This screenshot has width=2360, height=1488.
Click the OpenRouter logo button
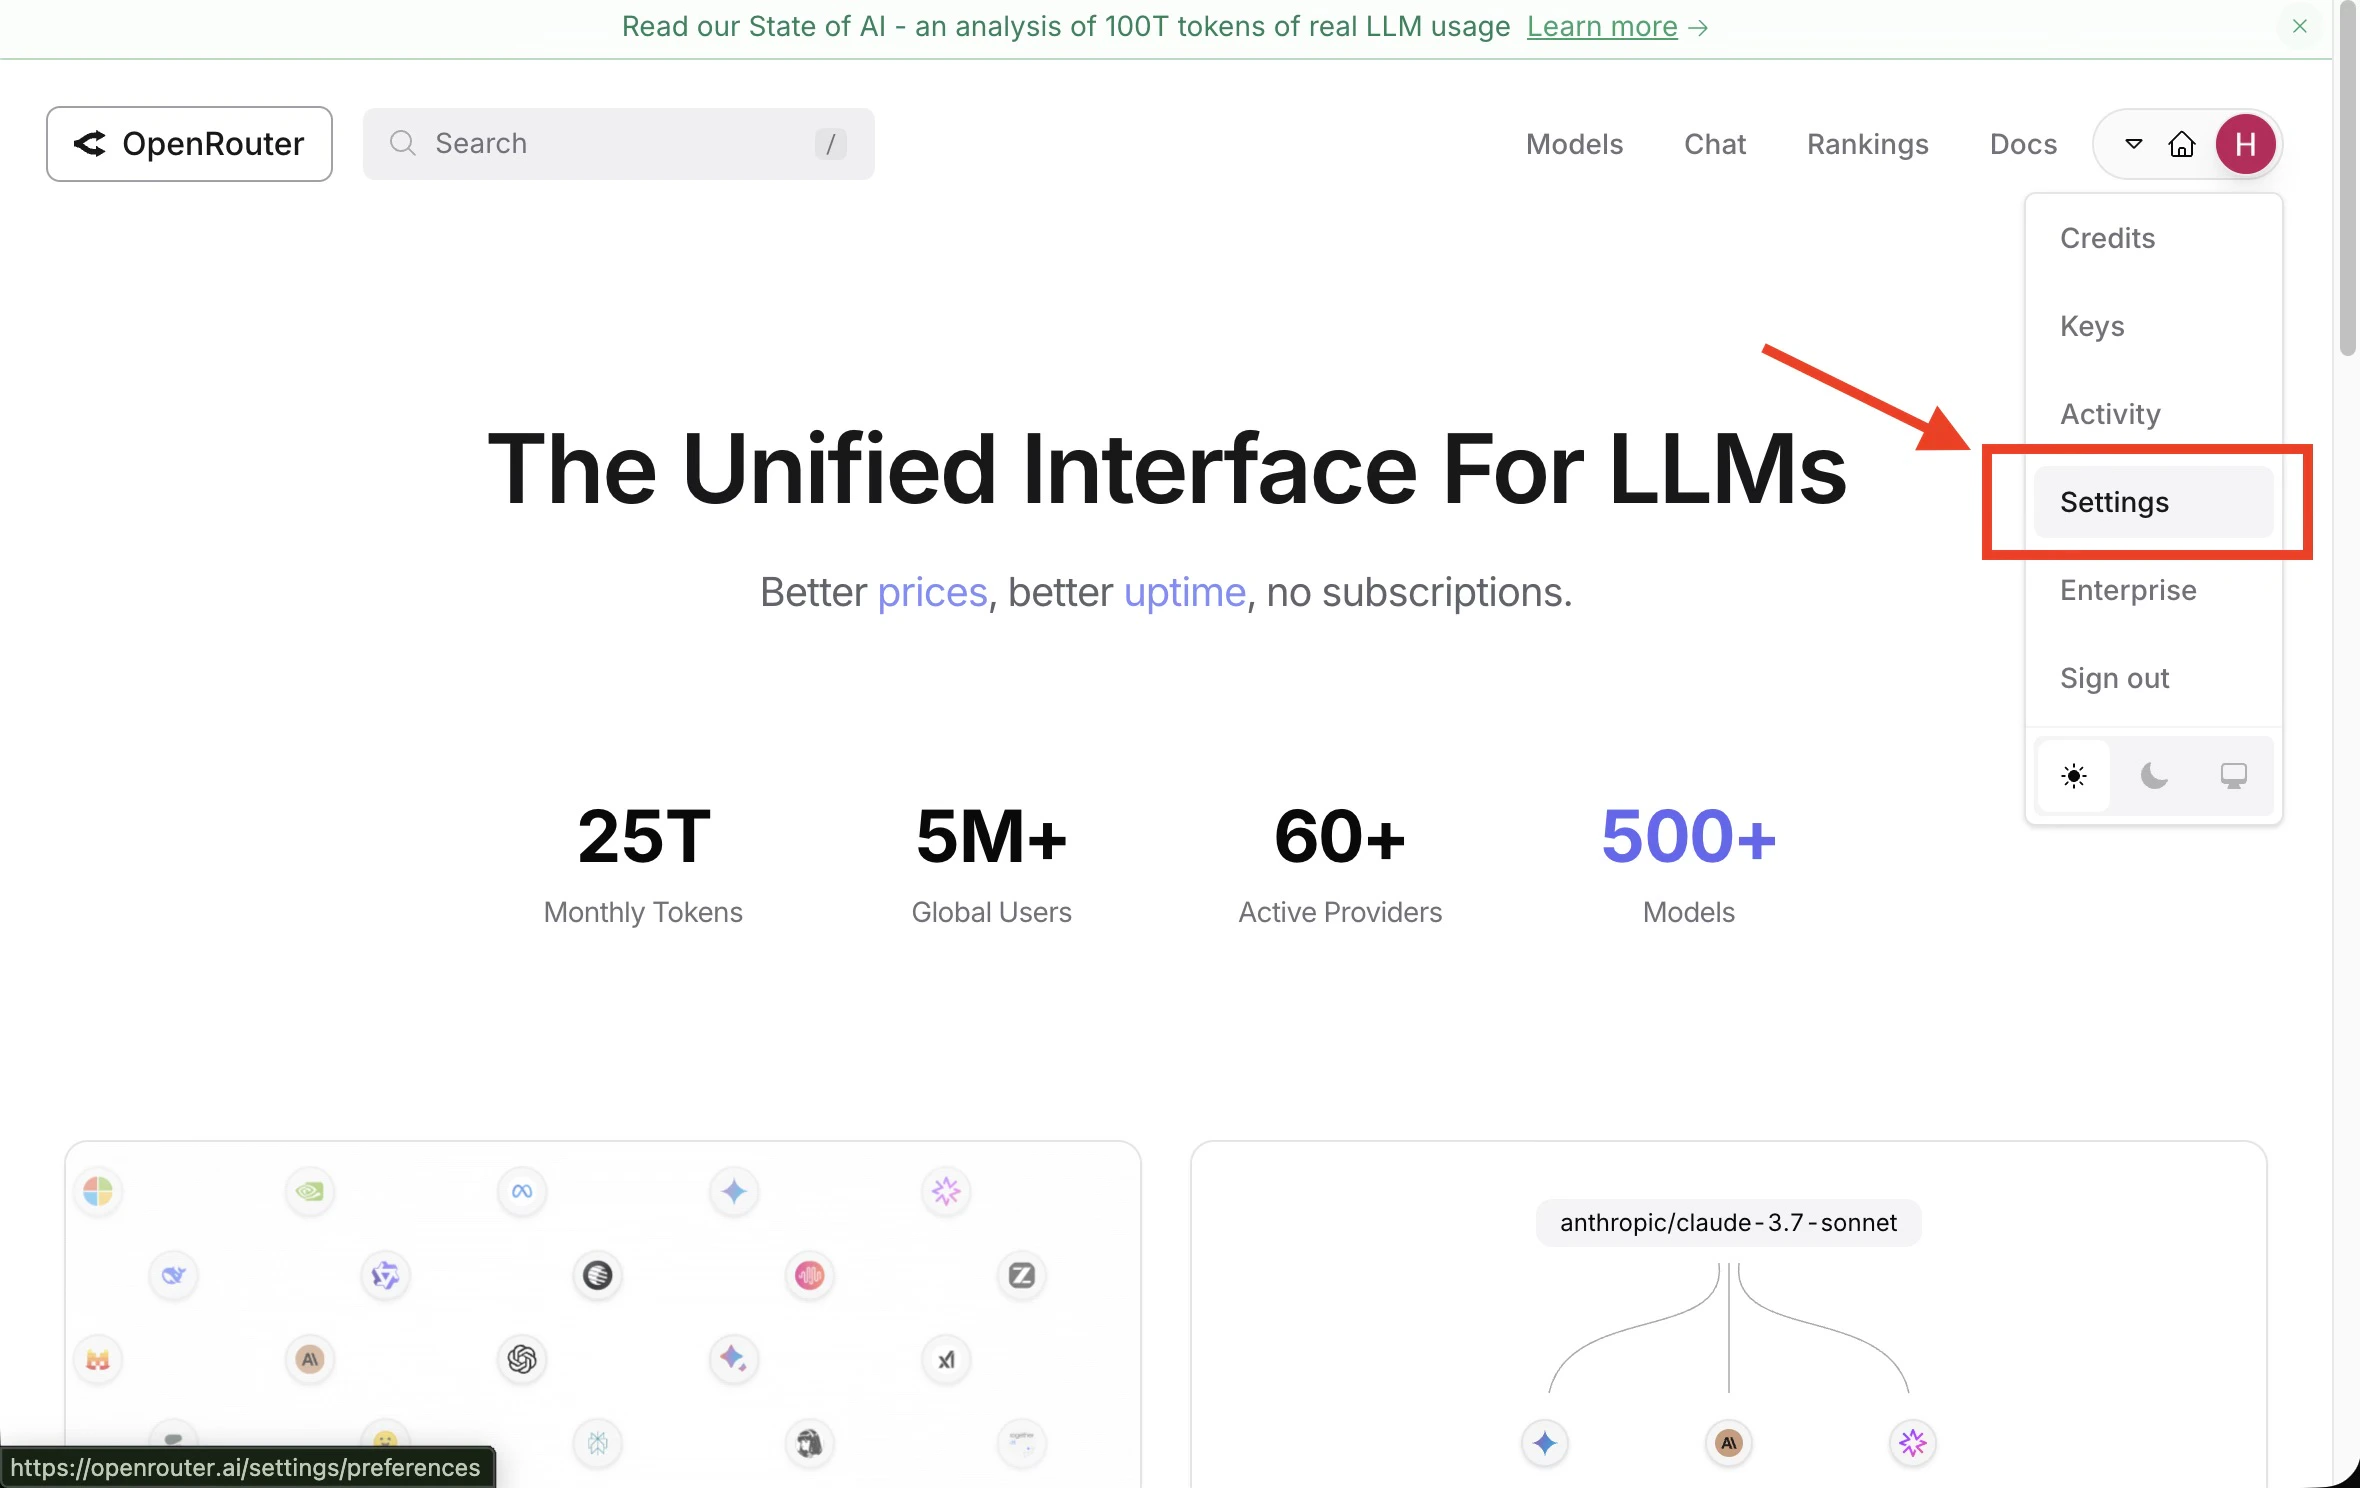(189, 144)
